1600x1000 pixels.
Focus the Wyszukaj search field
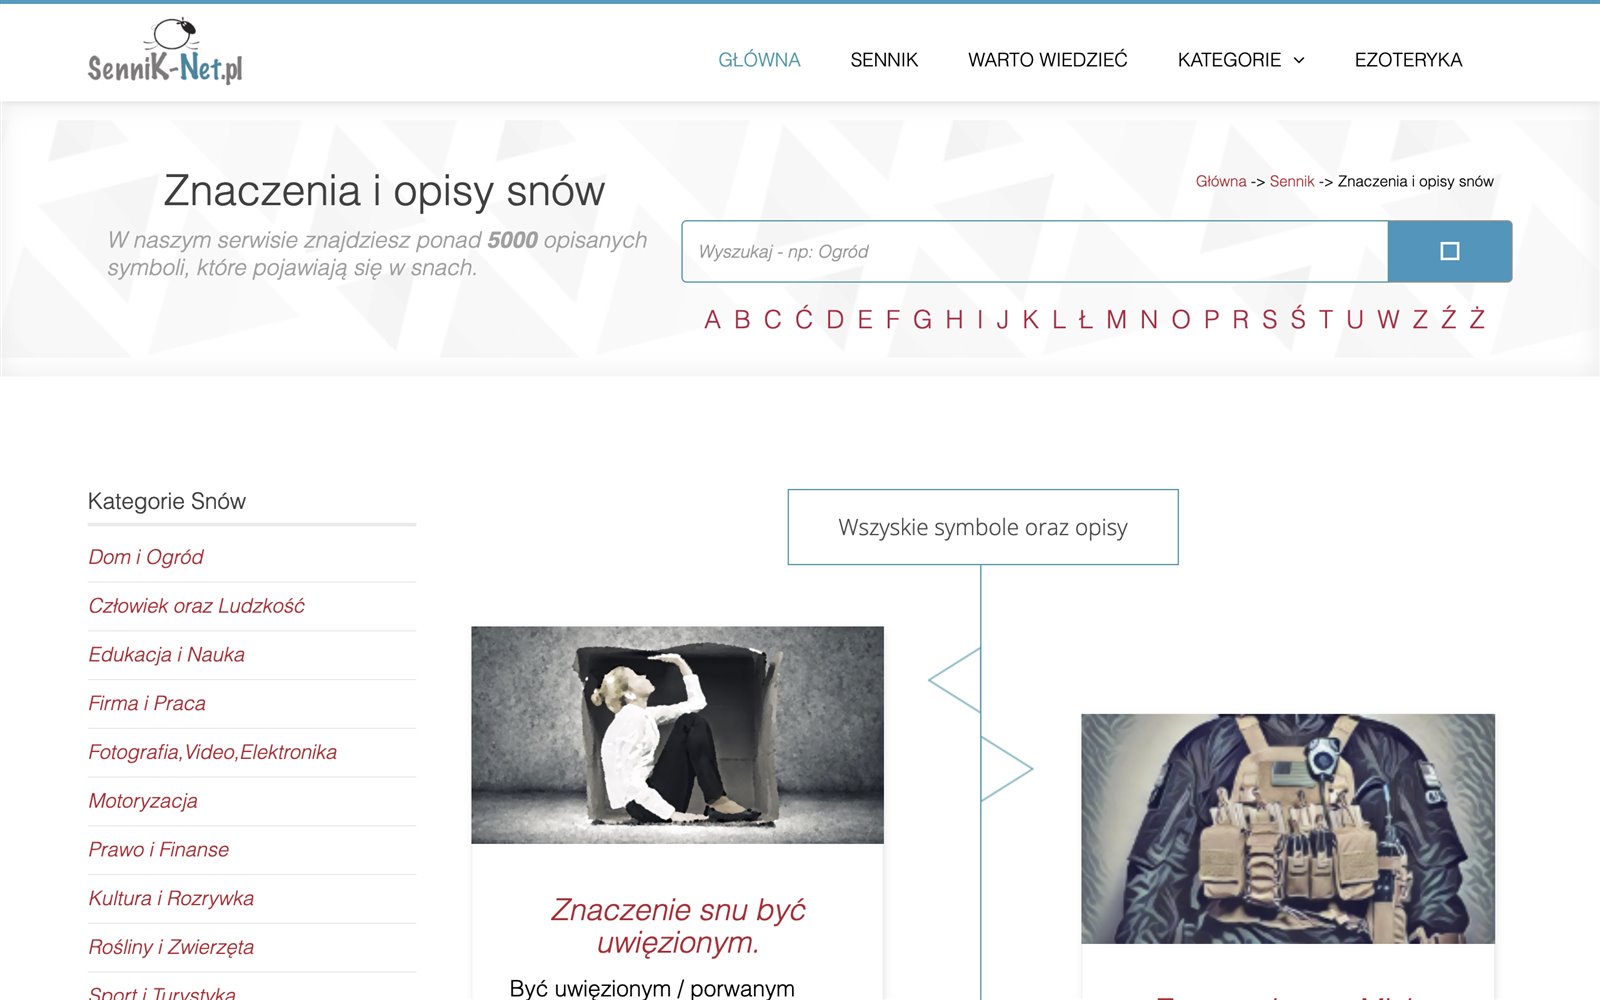tap(1035, 251)
